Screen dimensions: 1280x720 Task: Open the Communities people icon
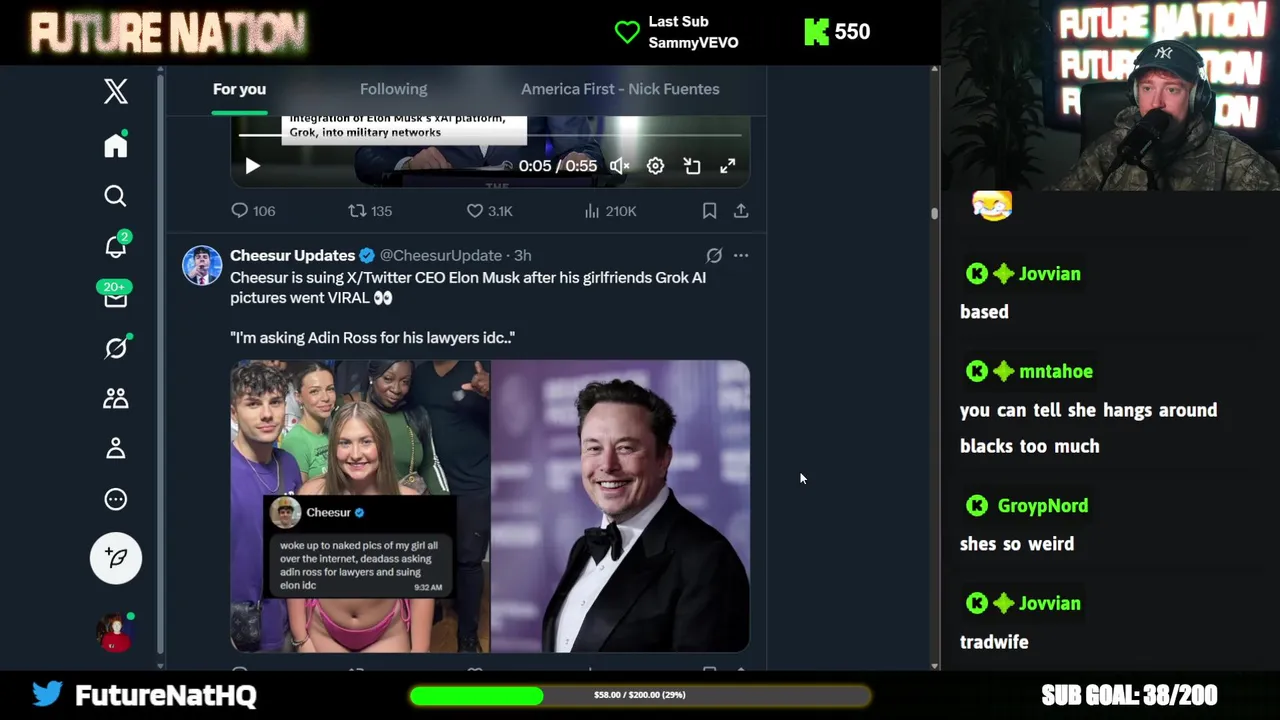(116, 398)
